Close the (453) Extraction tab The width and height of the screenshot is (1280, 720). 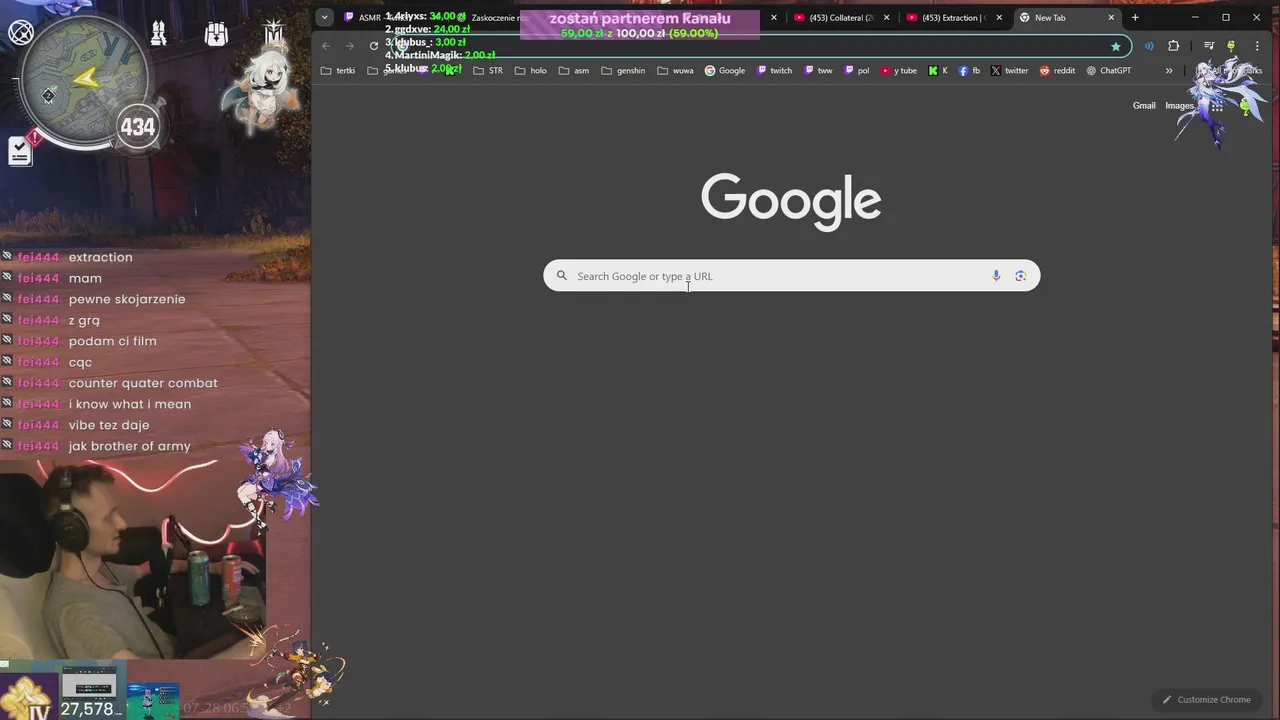pyautogui.click(x=999, y=17)
